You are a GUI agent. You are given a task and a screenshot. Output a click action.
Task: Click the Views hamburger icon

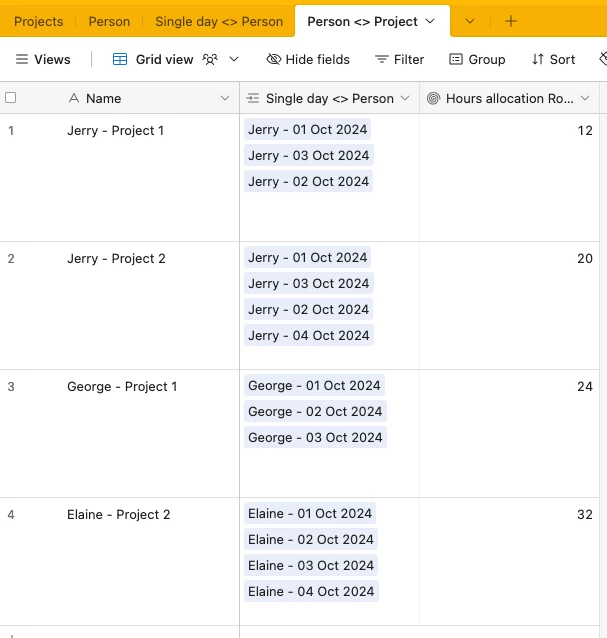click(x=22, y=59)
